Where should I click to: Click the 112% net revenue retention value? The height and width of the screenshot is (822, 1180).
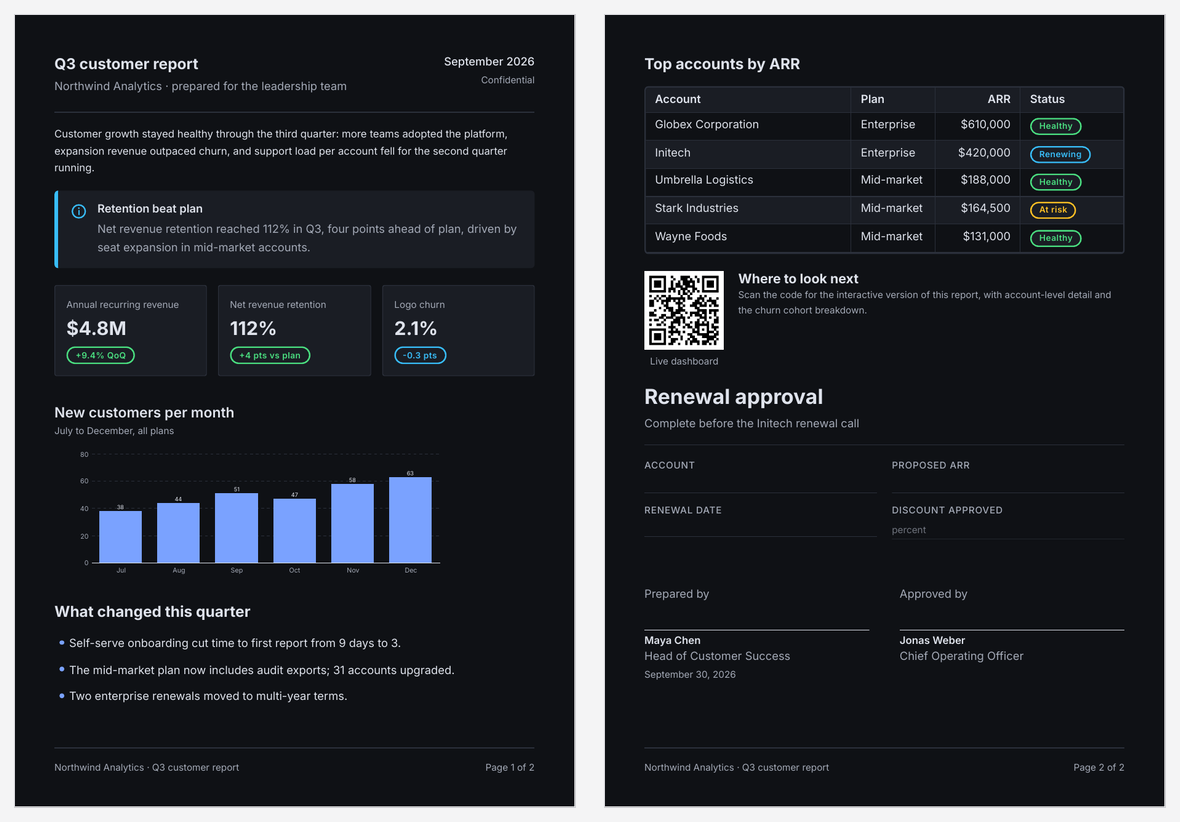[253, 328]
